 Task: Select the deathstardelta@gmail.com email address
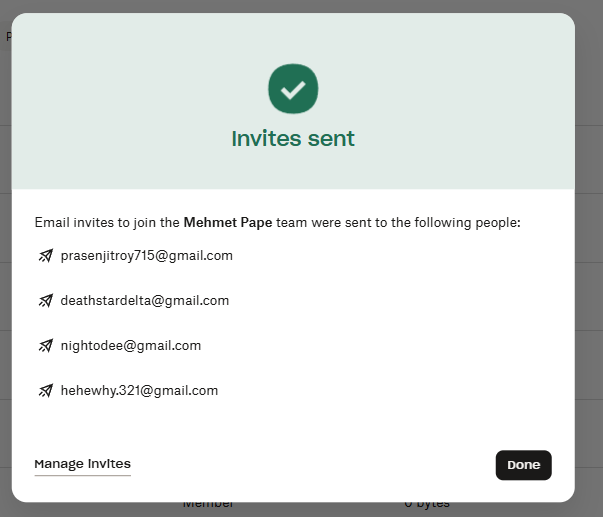click(144, 301)
